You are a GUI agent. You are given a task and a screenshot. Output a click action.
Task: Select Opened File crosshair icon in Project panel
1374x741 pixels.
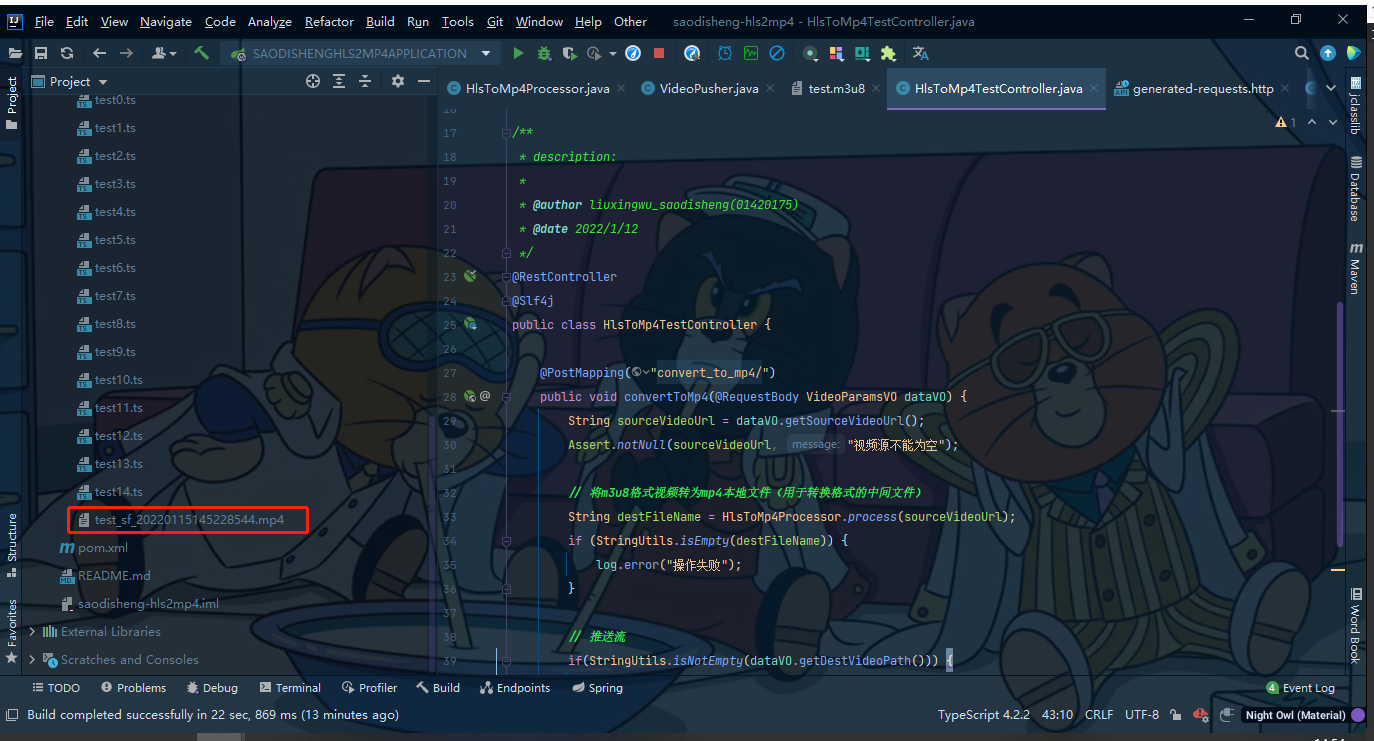(313, 81)
